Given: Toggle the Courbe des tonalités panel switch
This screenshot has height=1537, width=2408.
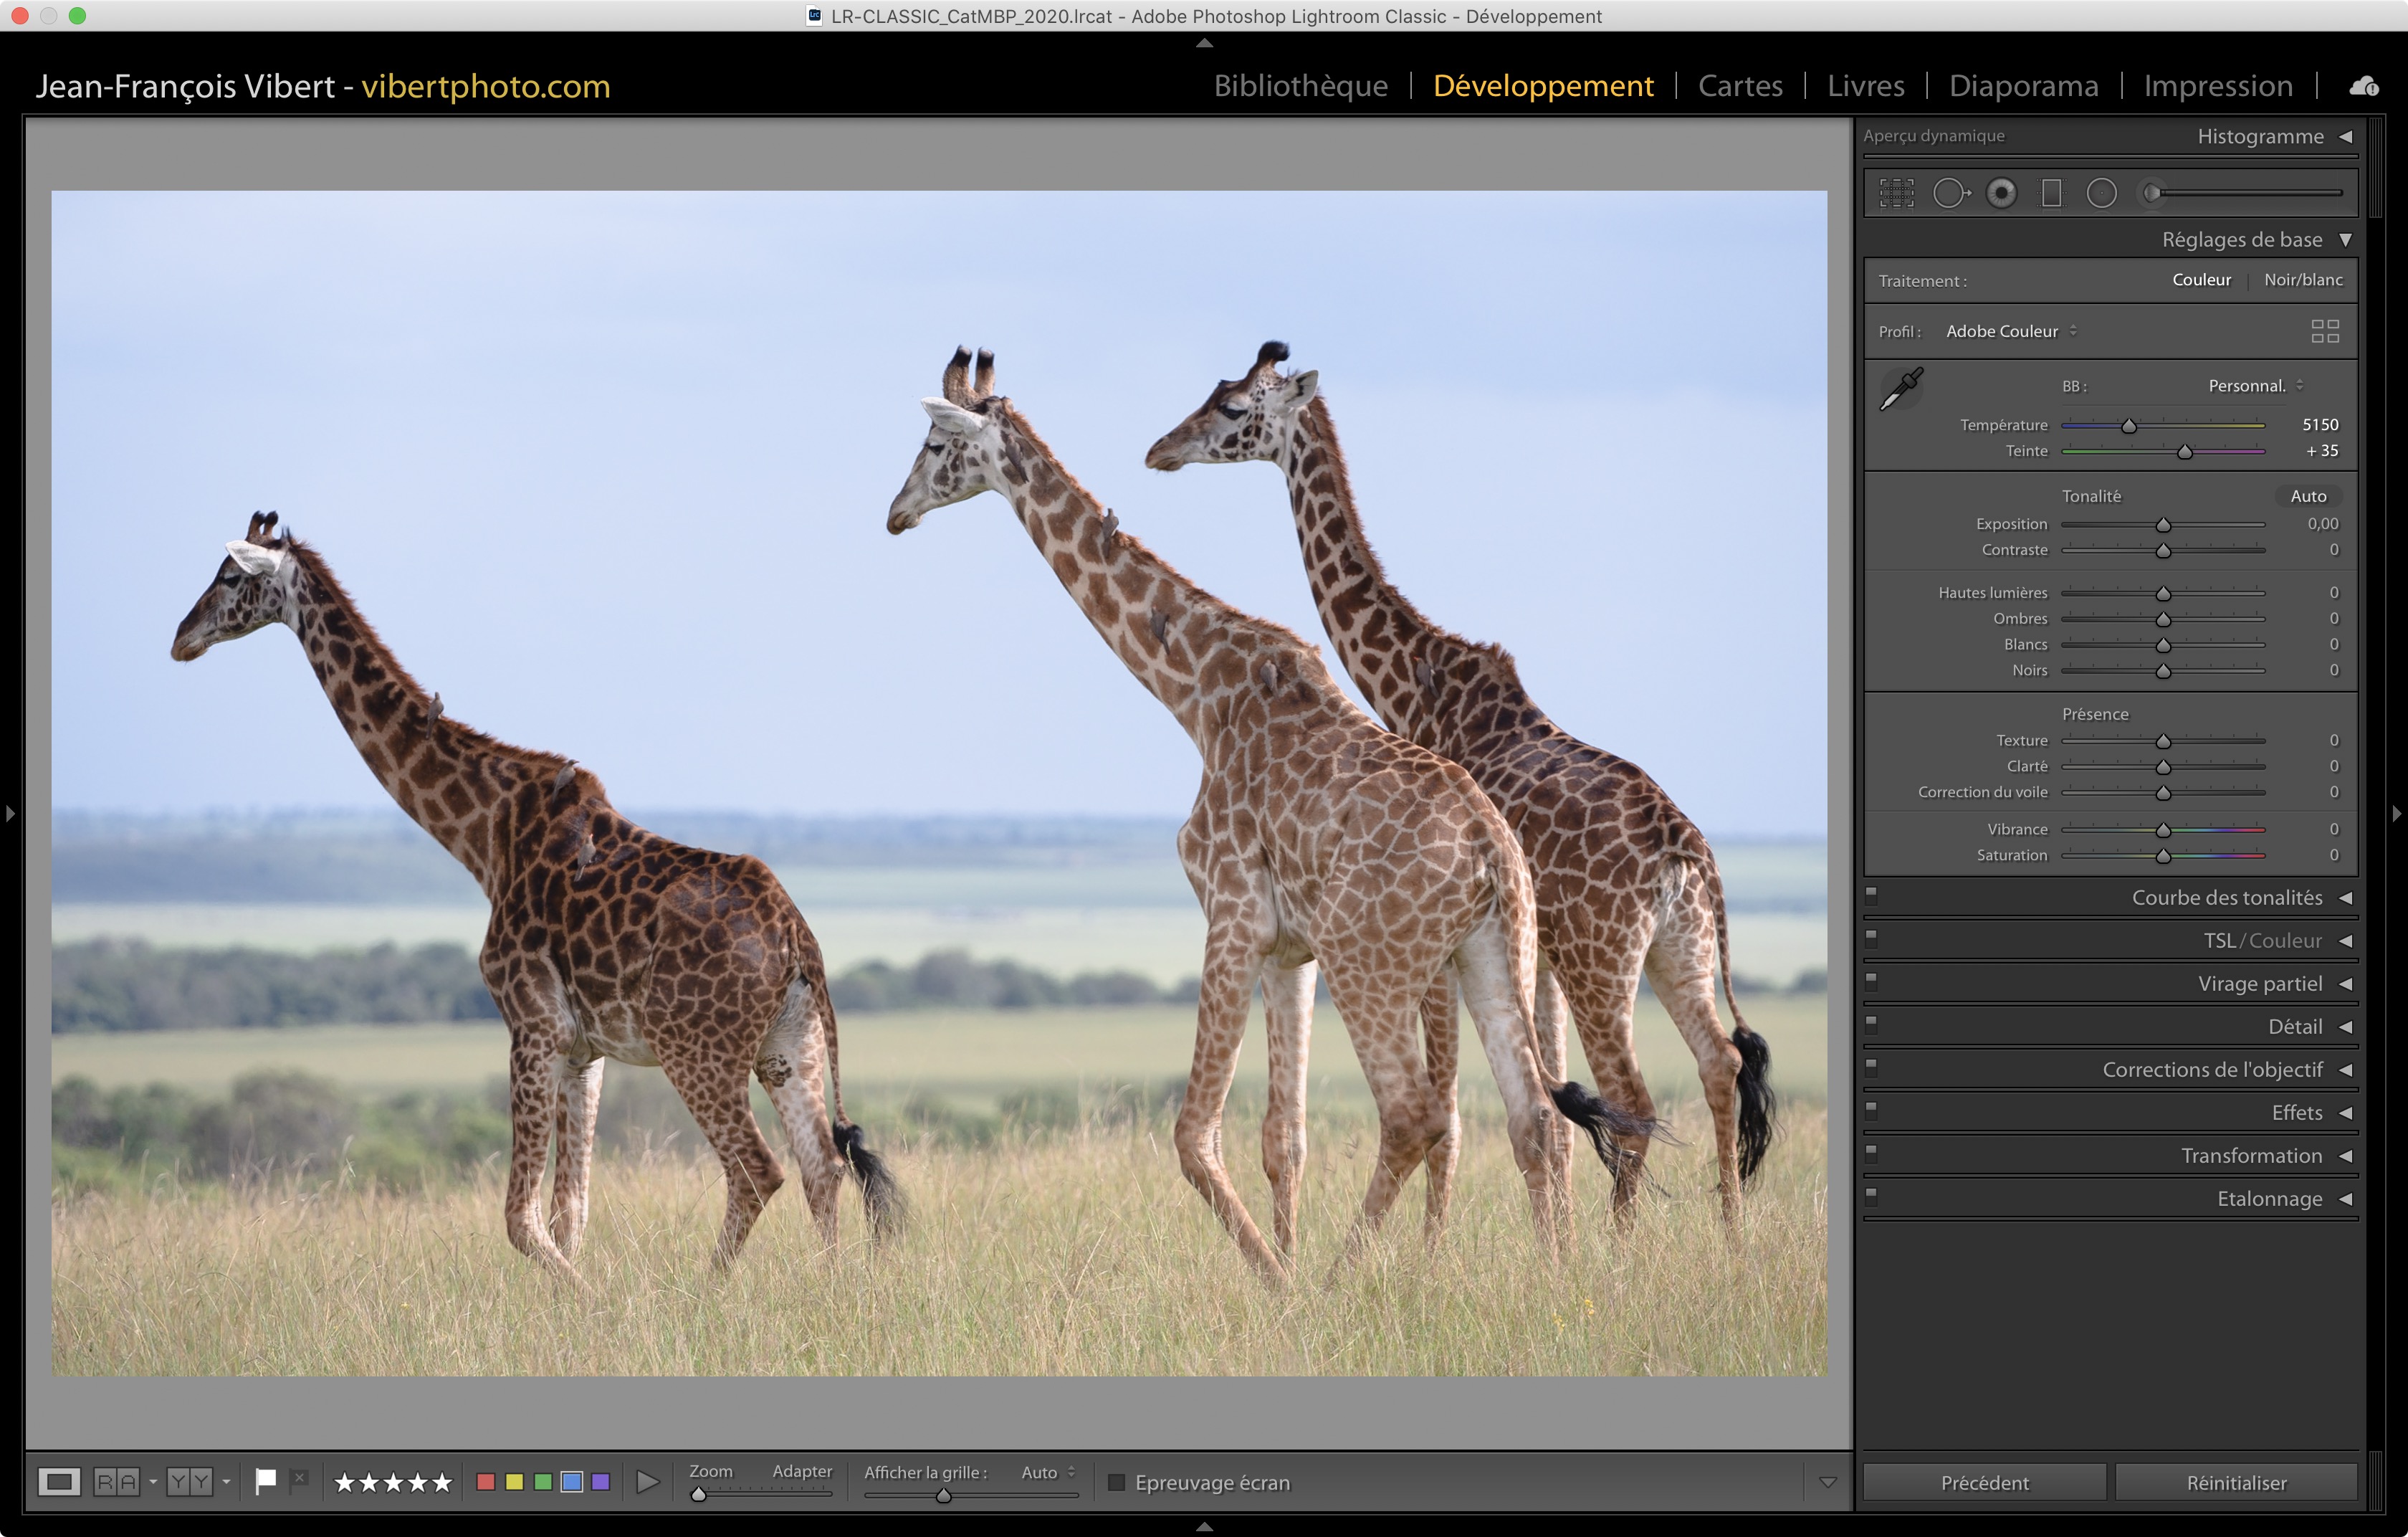Looking at the screenshot, I should (x=1871, y=895).
